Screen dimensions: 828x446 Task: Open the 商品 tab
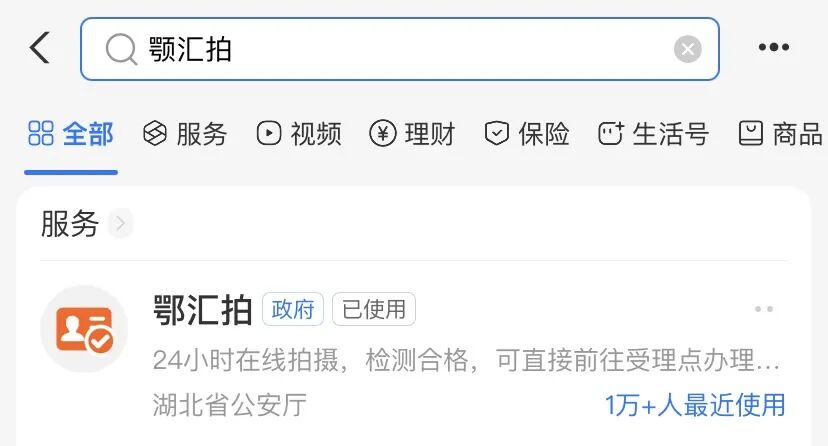780,134
